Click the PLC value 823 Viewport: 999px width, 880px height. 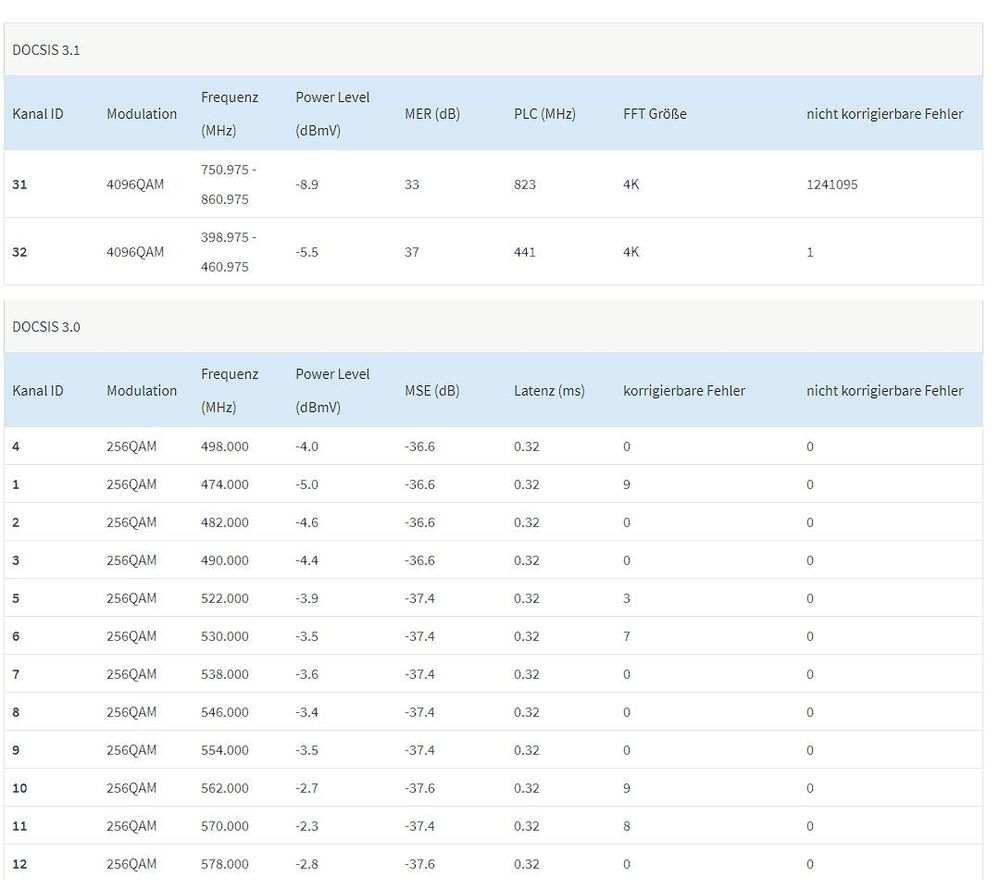pyautogui.click(x=525, y=184)
